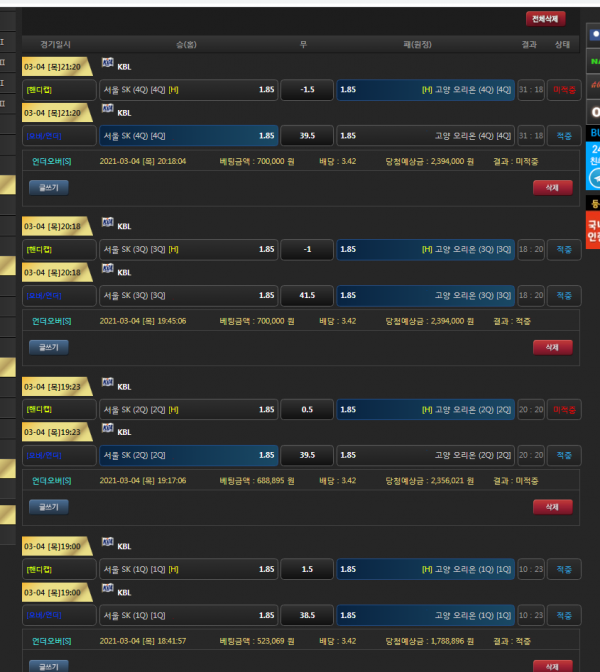The width and height of the screenshot is (600, 672).
Task: Select 서울 SK (2Q) [H] handicap cell
Action: (189, 410)
